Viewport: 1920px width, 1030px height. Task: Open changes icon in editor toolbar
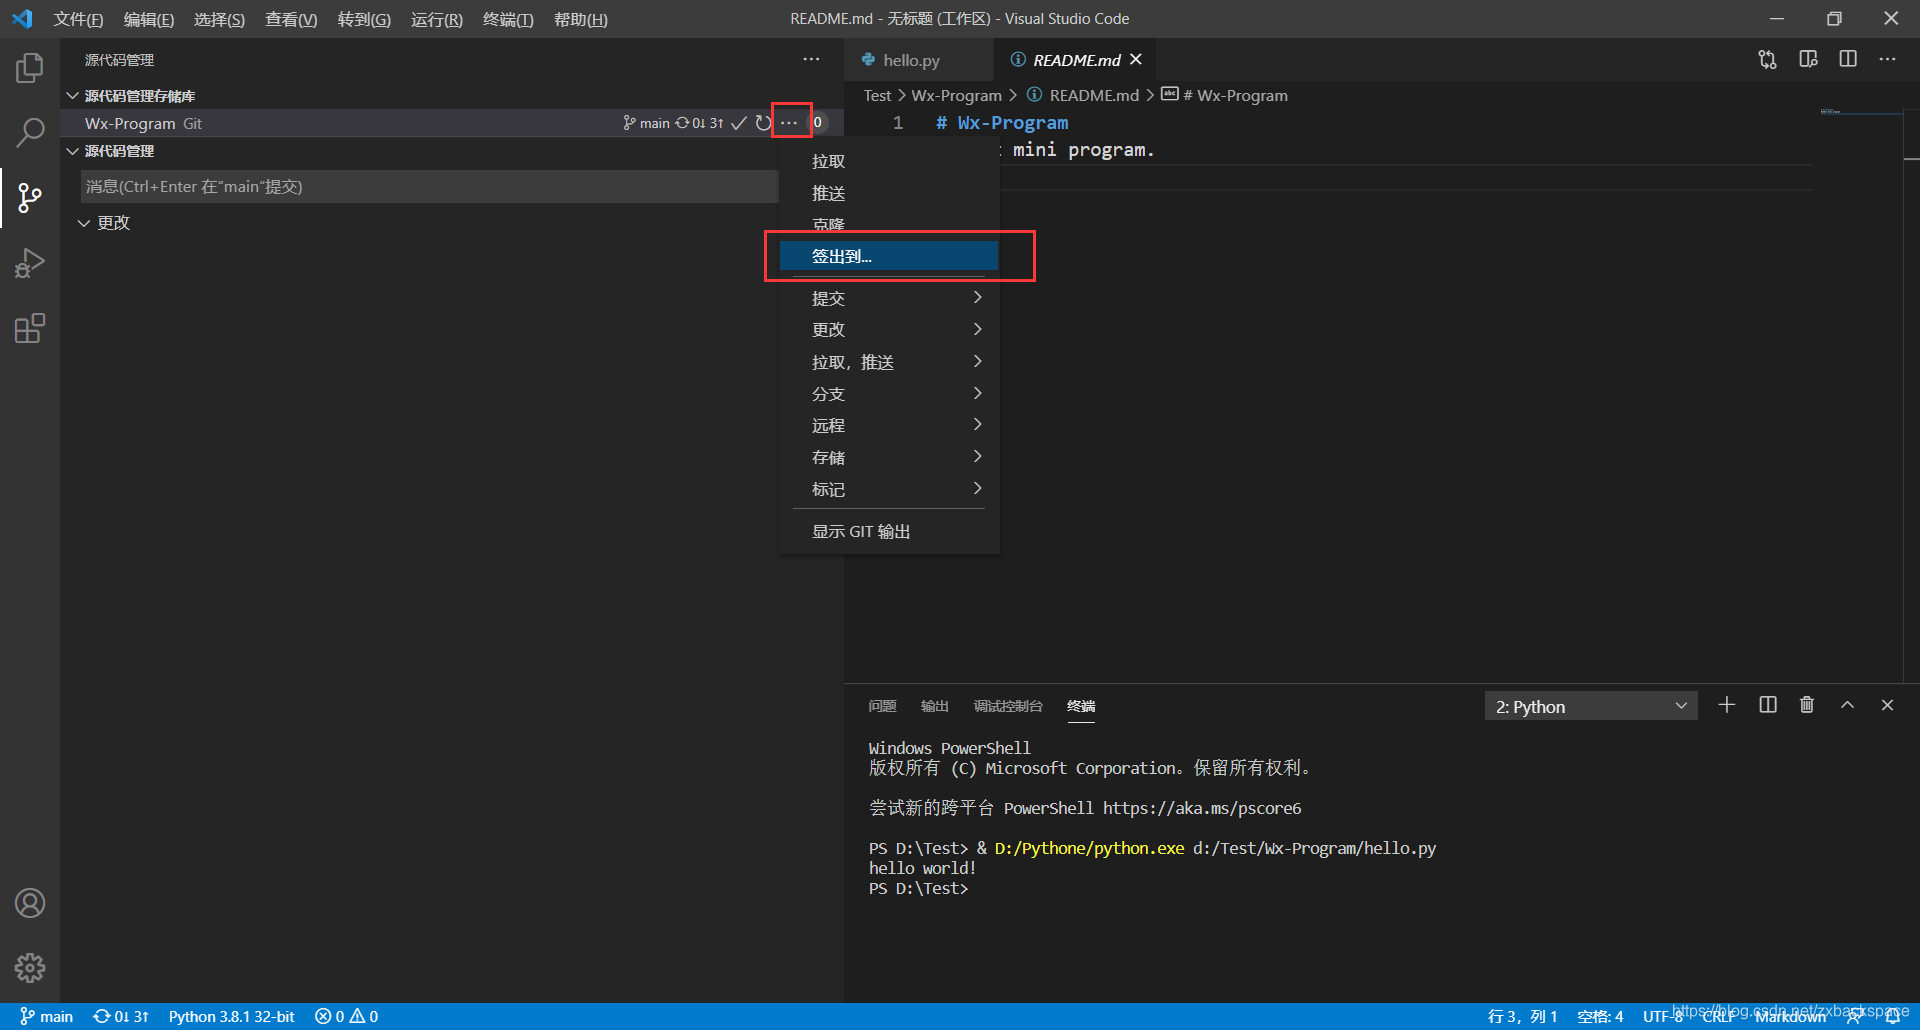(1768, 60)
